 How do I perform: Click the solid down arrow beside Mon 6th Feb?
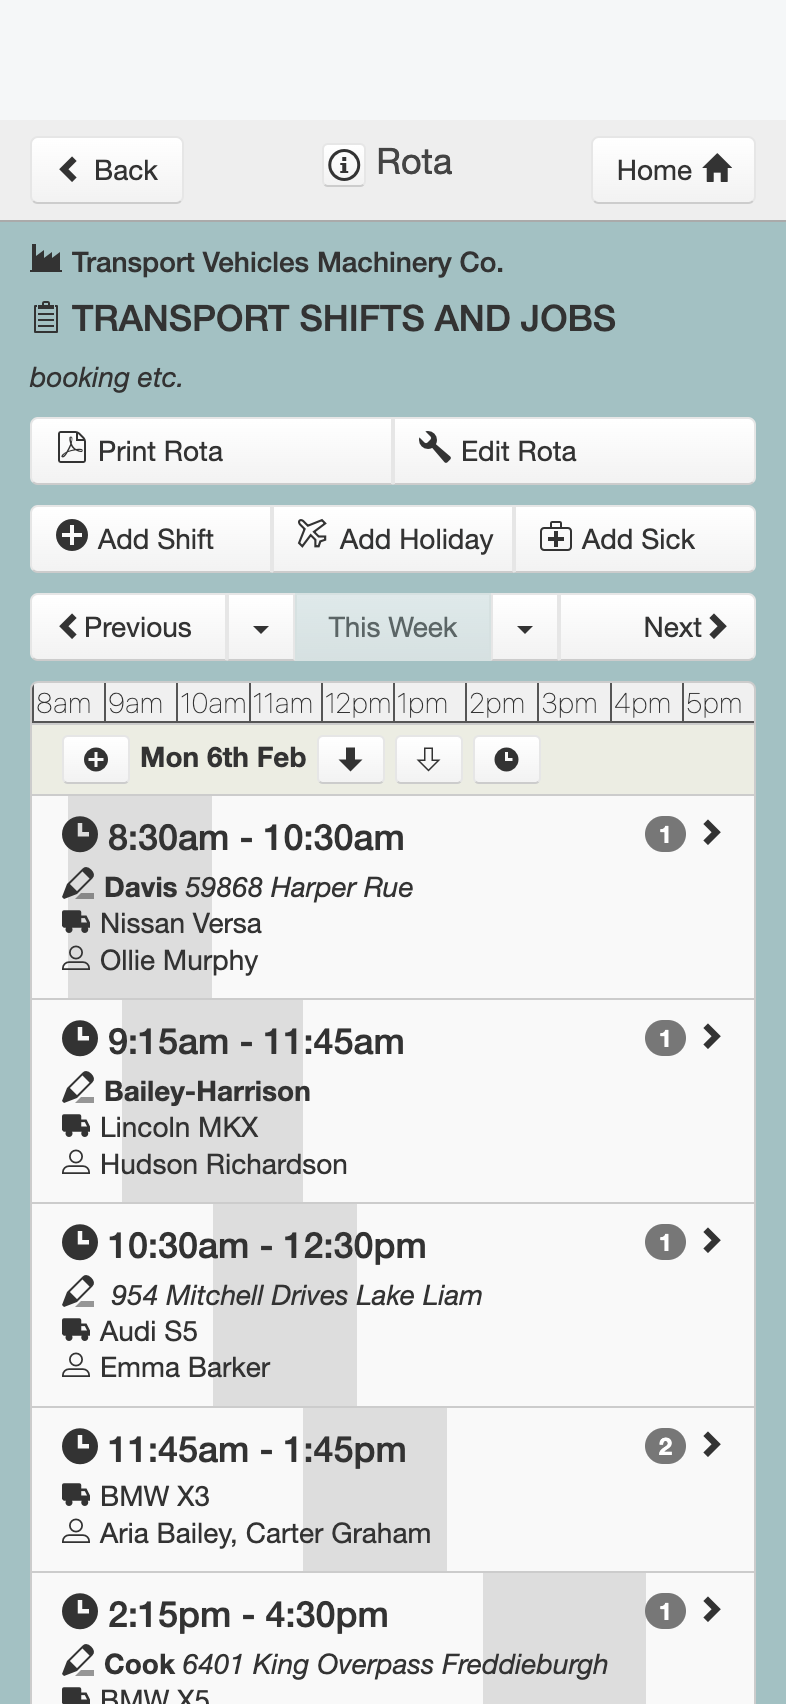[350, 760]
